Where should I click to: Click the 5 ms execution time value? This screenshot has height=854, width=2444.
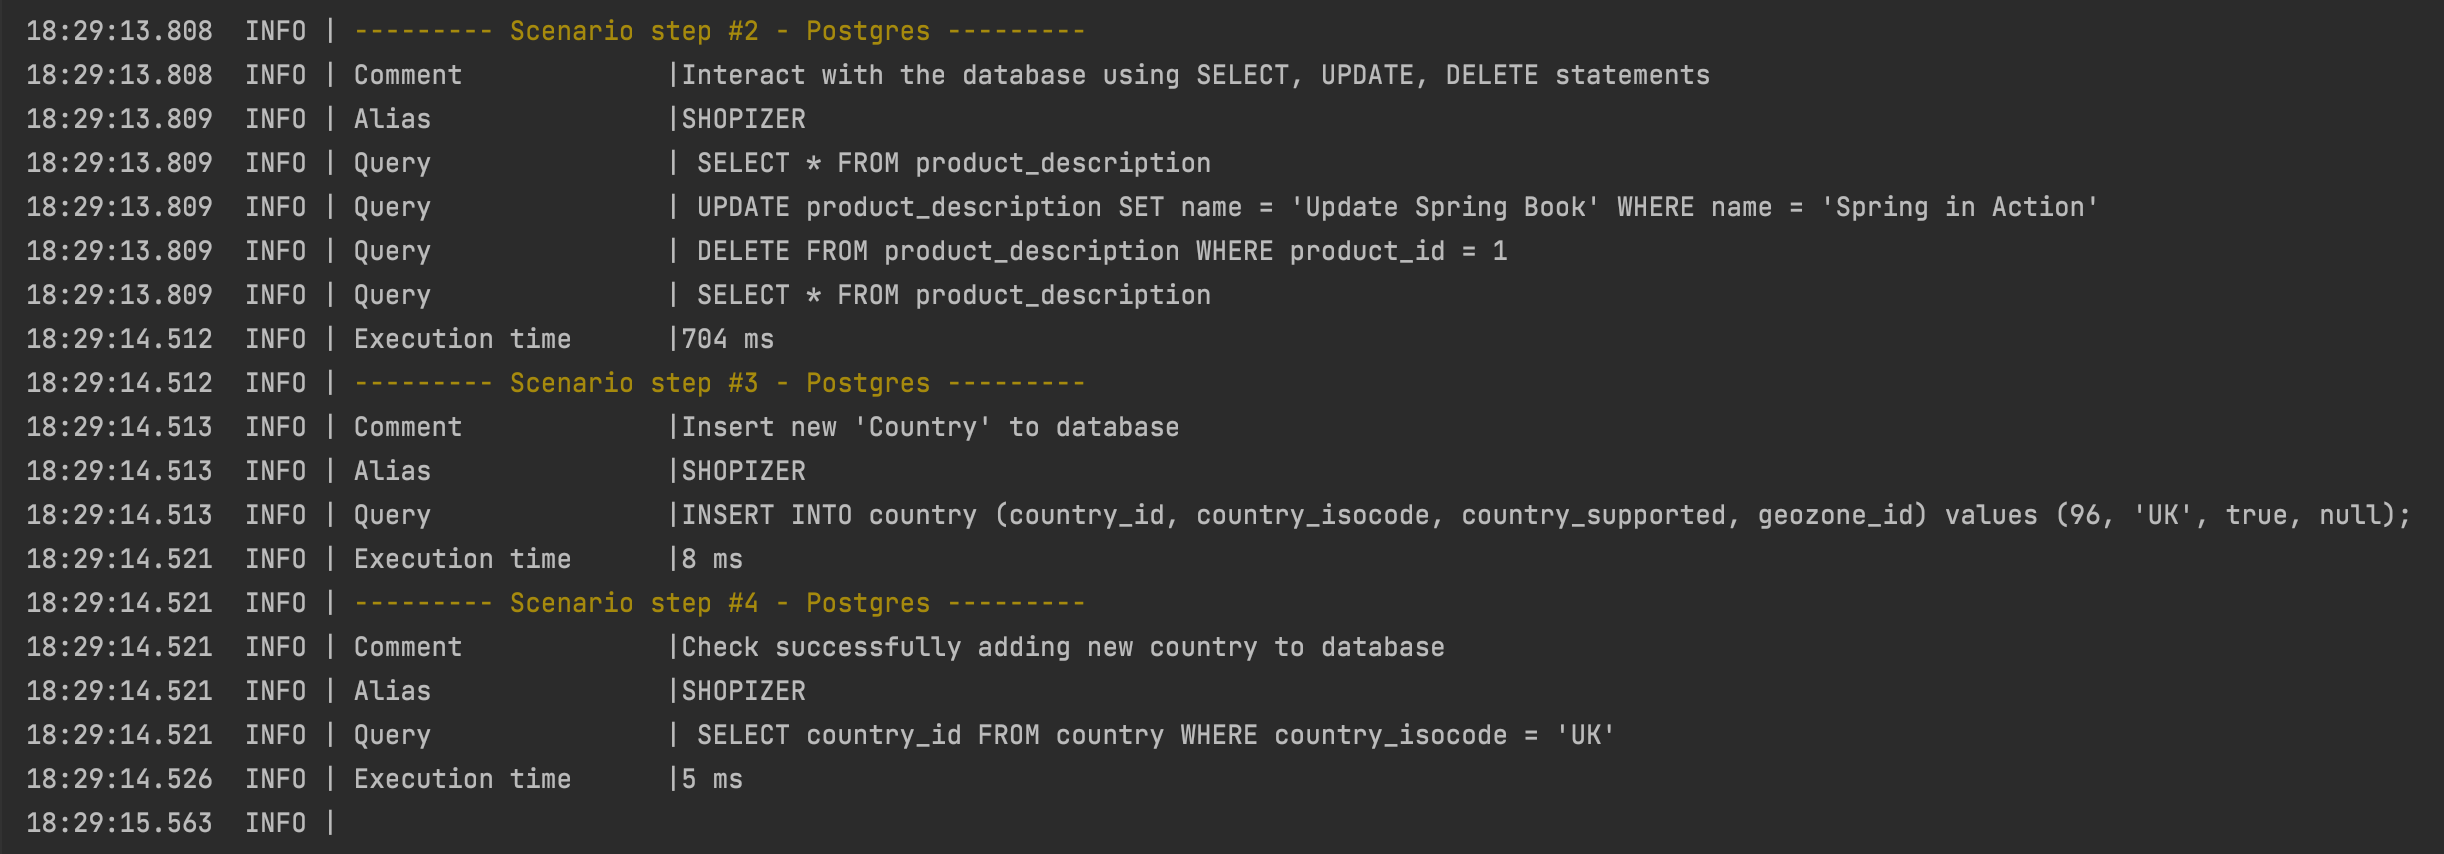712,779
